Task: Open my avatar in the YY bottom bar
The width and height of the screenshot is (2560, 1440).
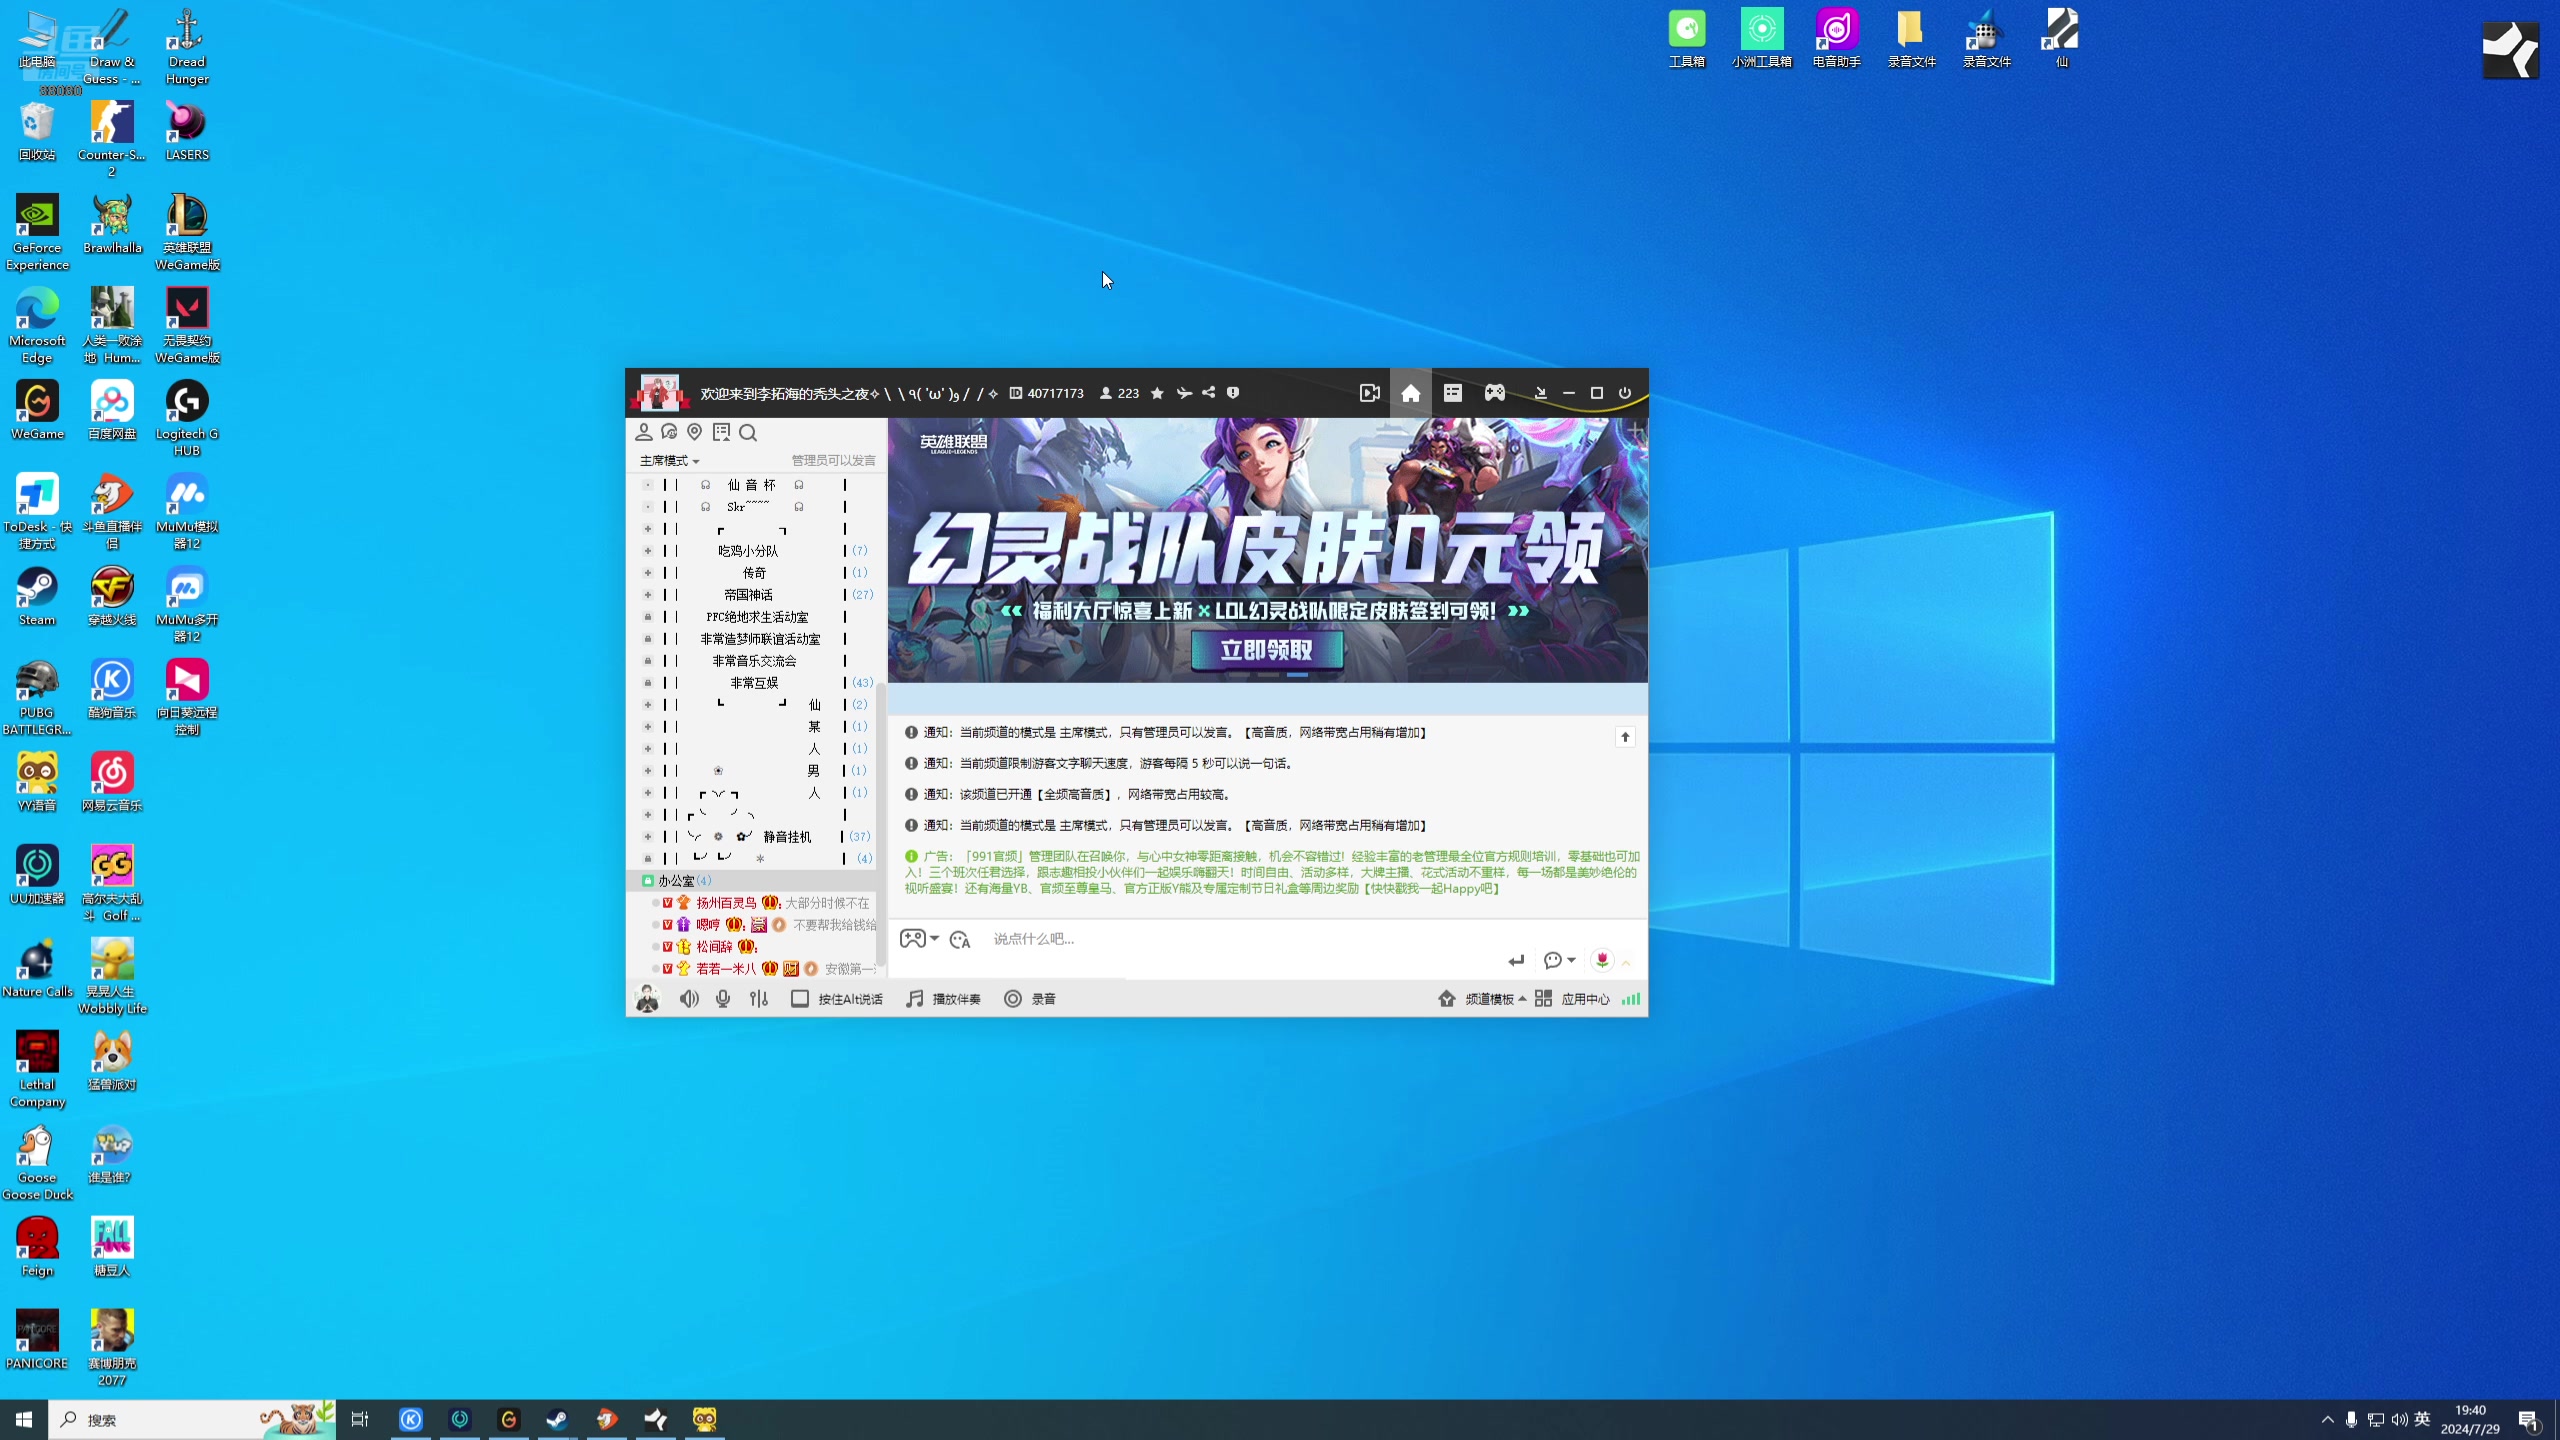Action: (648, 998)
